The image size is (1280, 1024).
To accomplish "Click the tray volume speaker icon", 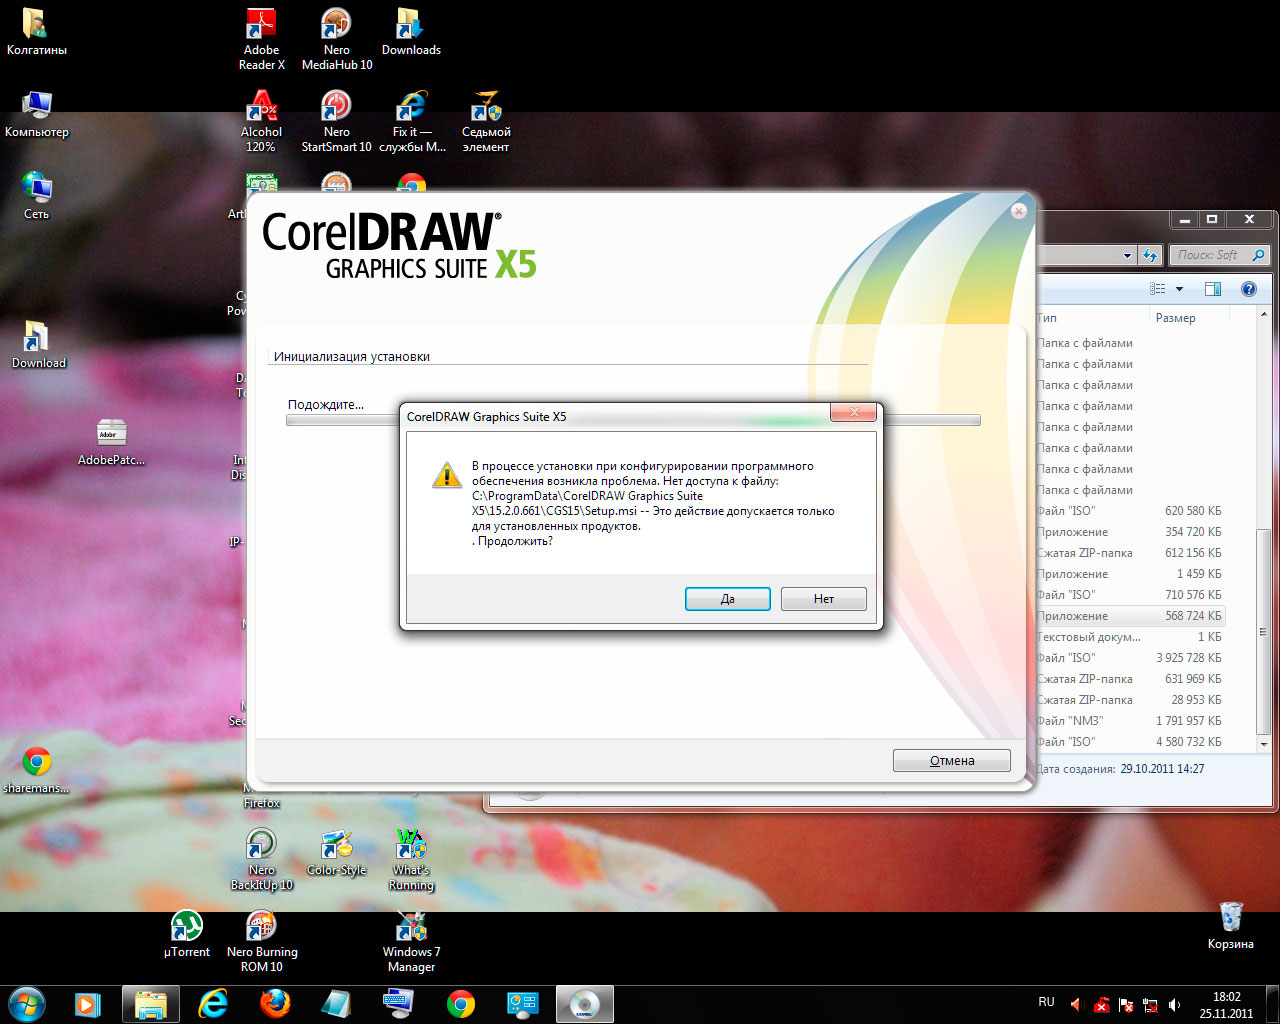I will 1175,1004.
